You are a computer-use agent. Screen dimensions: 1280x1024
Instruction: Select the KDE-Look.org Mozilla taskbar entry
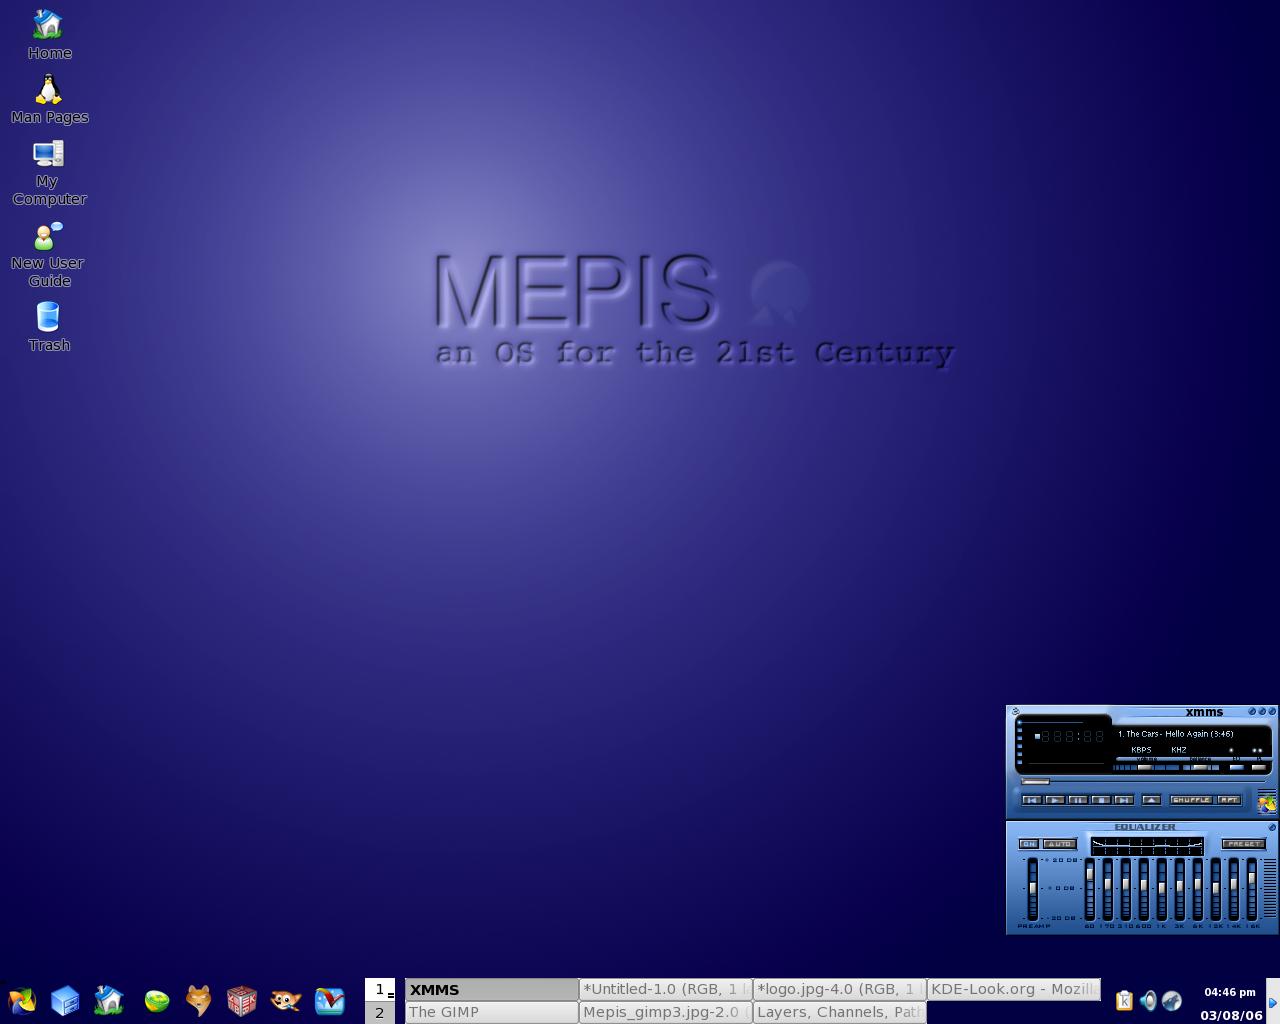1013,989
